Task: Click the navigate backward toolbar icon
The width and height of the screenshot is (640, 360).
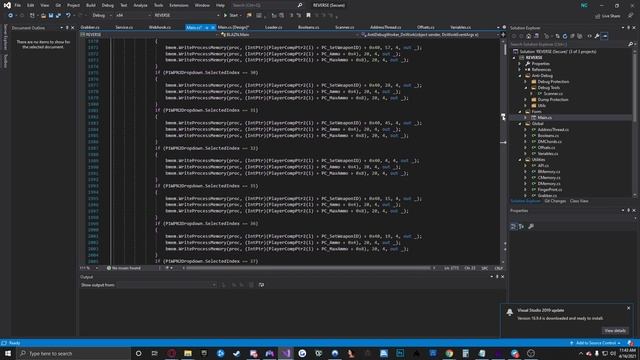Action: tap(10, 16)
